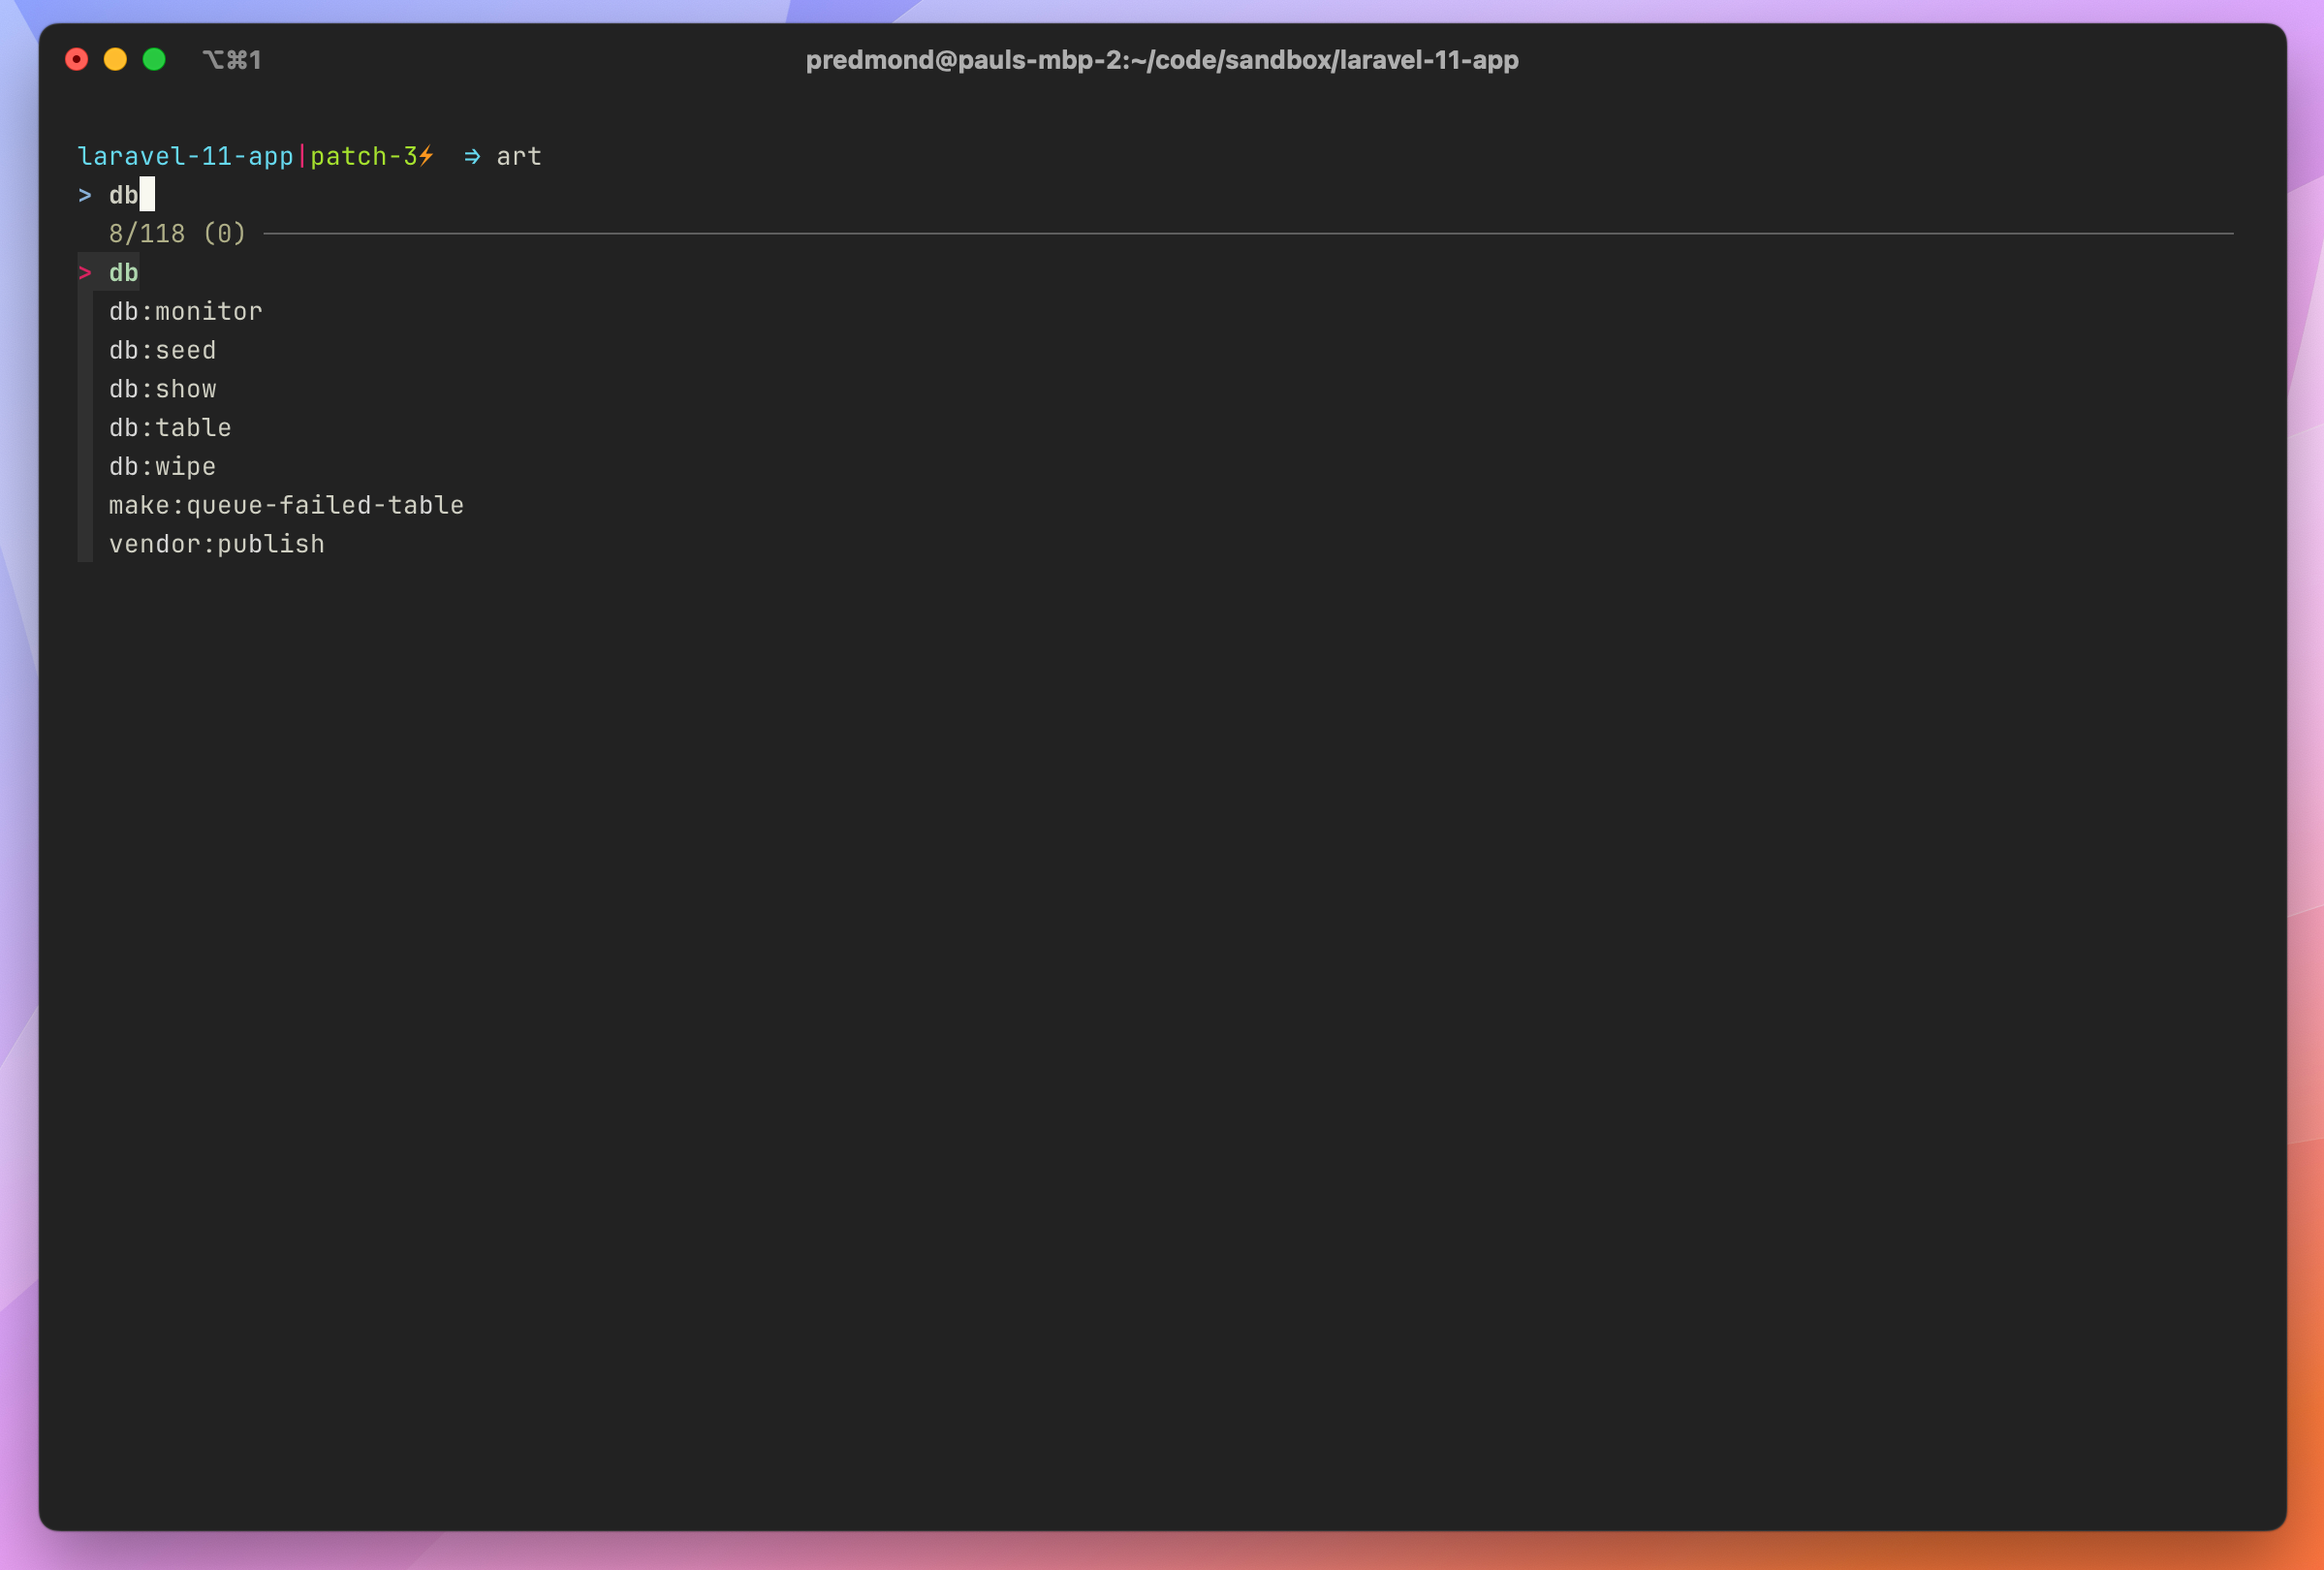Click the blue query prompt chevron
Image resolution: width=2324 pixels, height=1570 pixels.
click(x=85, y=196)
